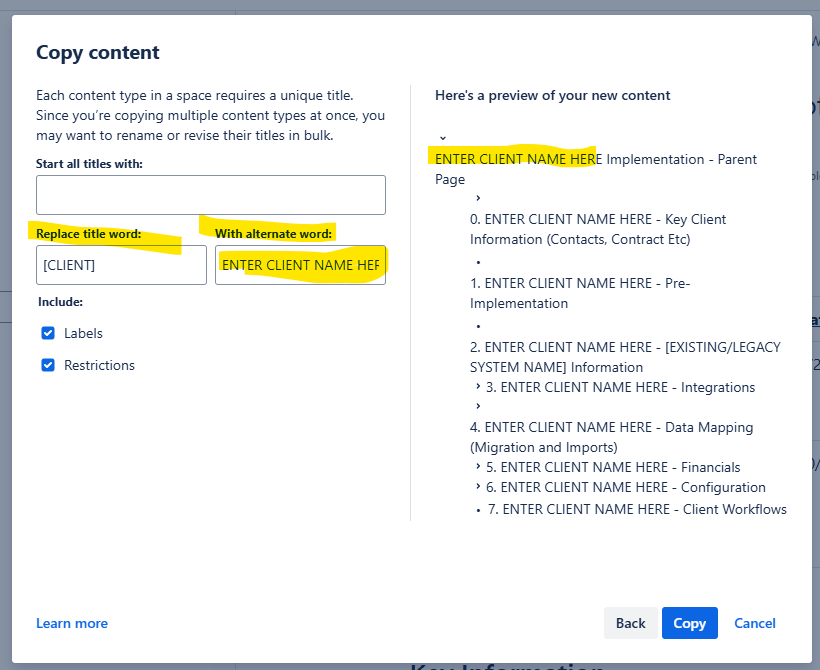Cancel the Copy content dialog
The height and width of the screenshot is (670, 820).
755,623
